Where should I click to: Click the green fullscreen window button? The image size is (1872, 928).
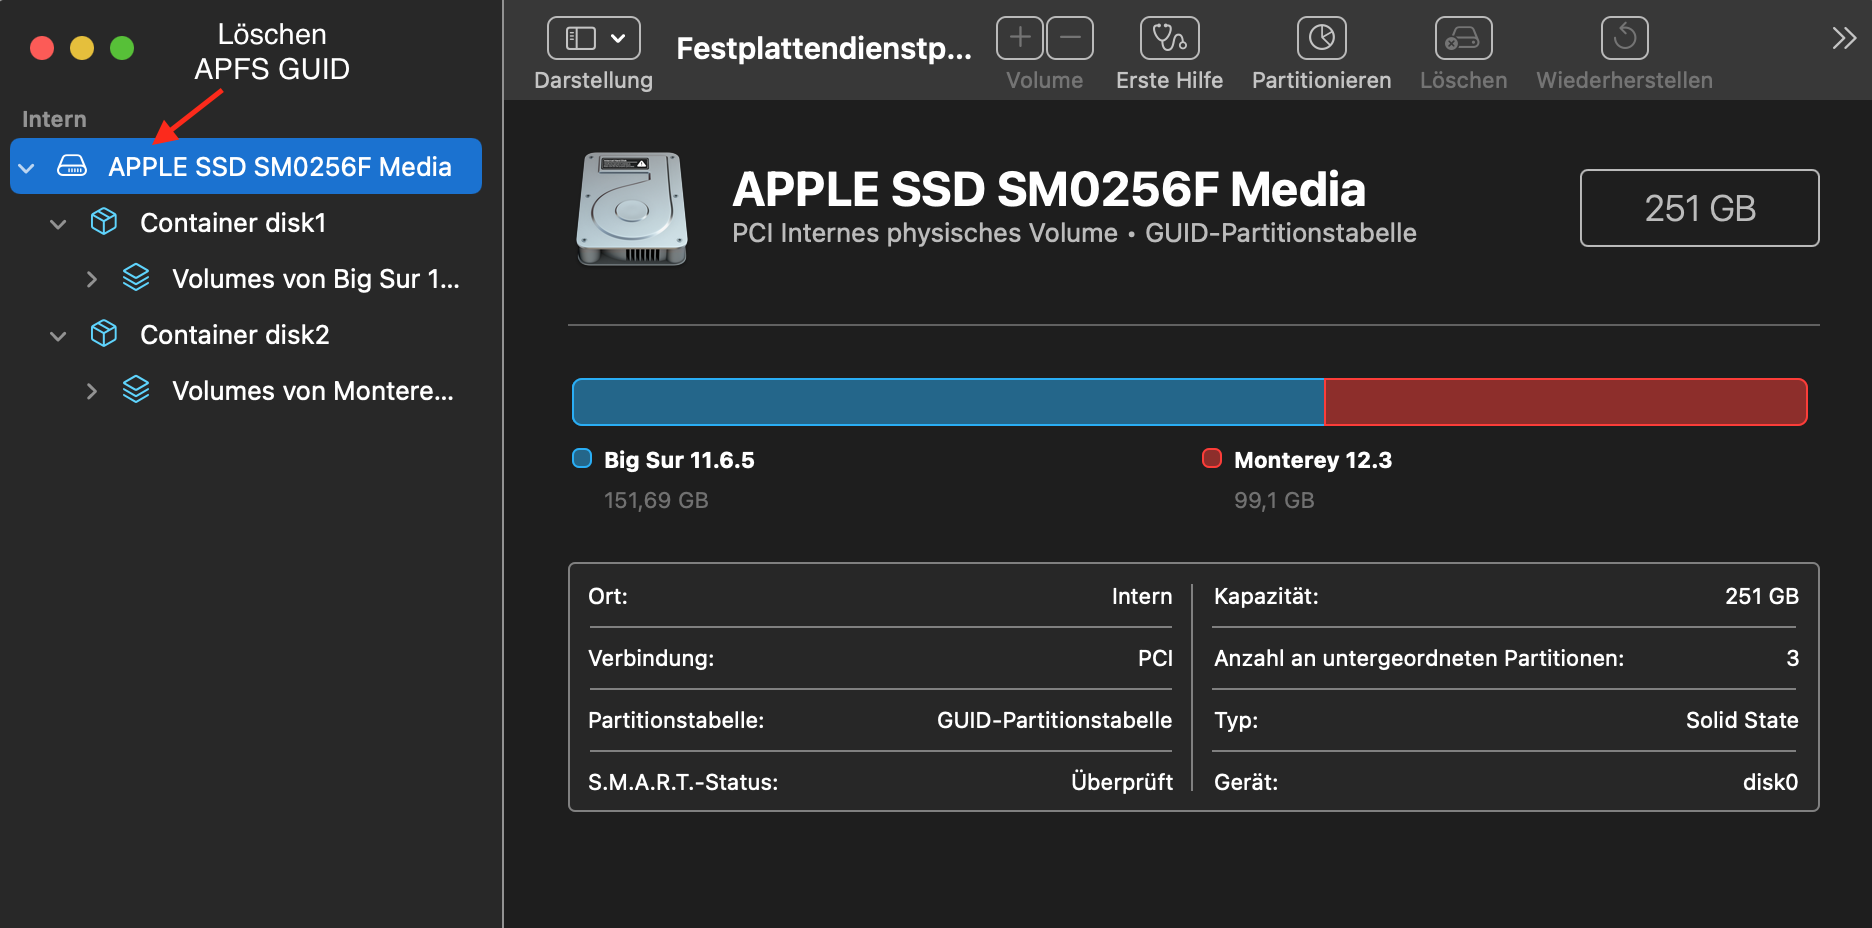[122, 48]
